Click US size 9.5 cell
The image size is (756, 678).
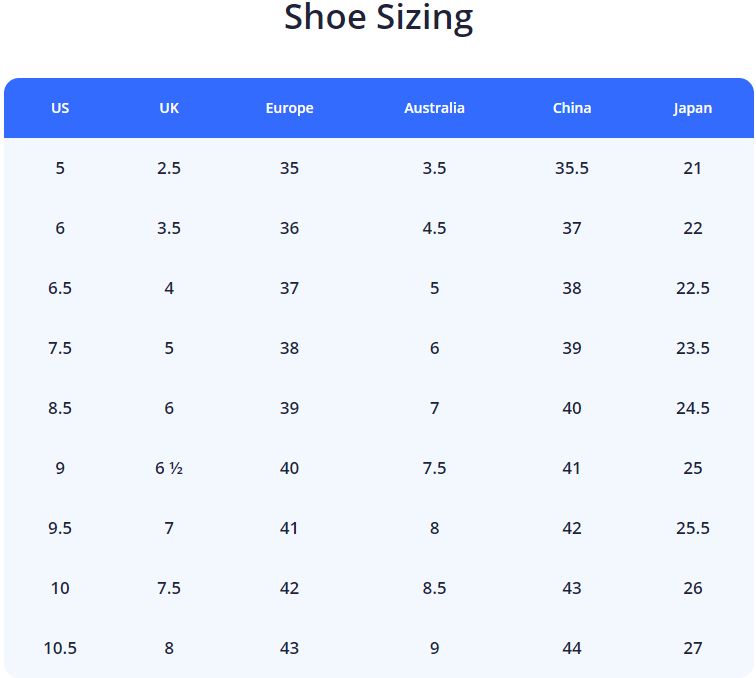pos(60,528)
